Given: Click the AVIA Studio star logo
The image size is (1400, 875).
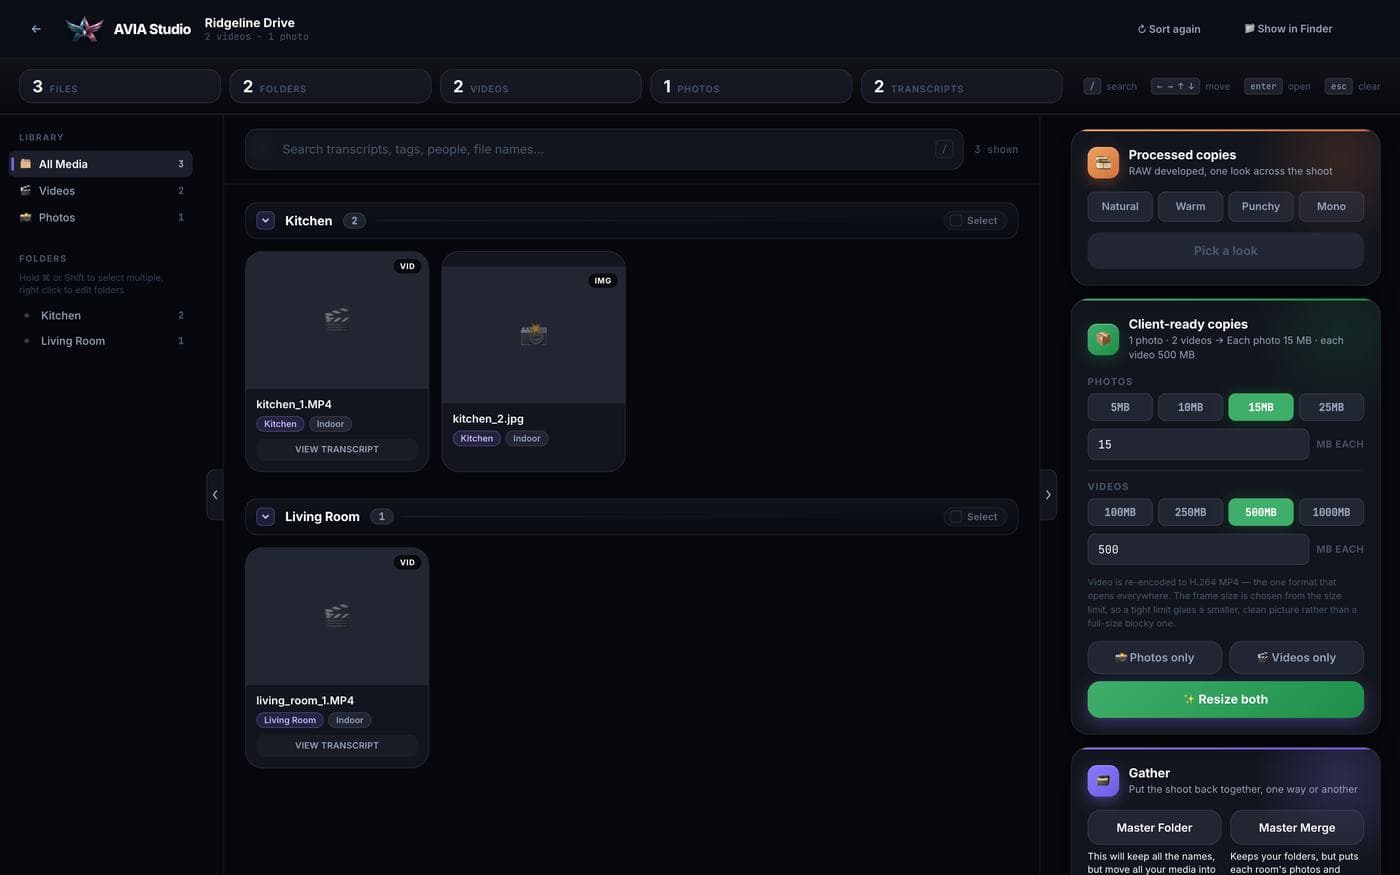Looking at the screenshot, I should (x=84, y=29).
